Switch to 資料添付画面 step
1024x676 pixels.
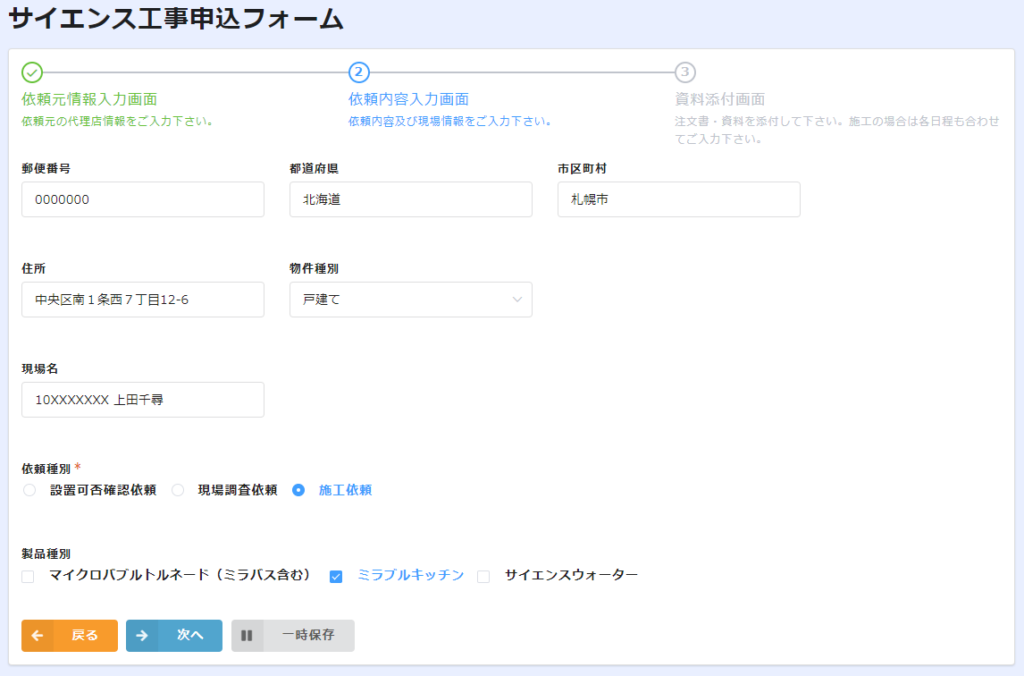coord(720,99)
